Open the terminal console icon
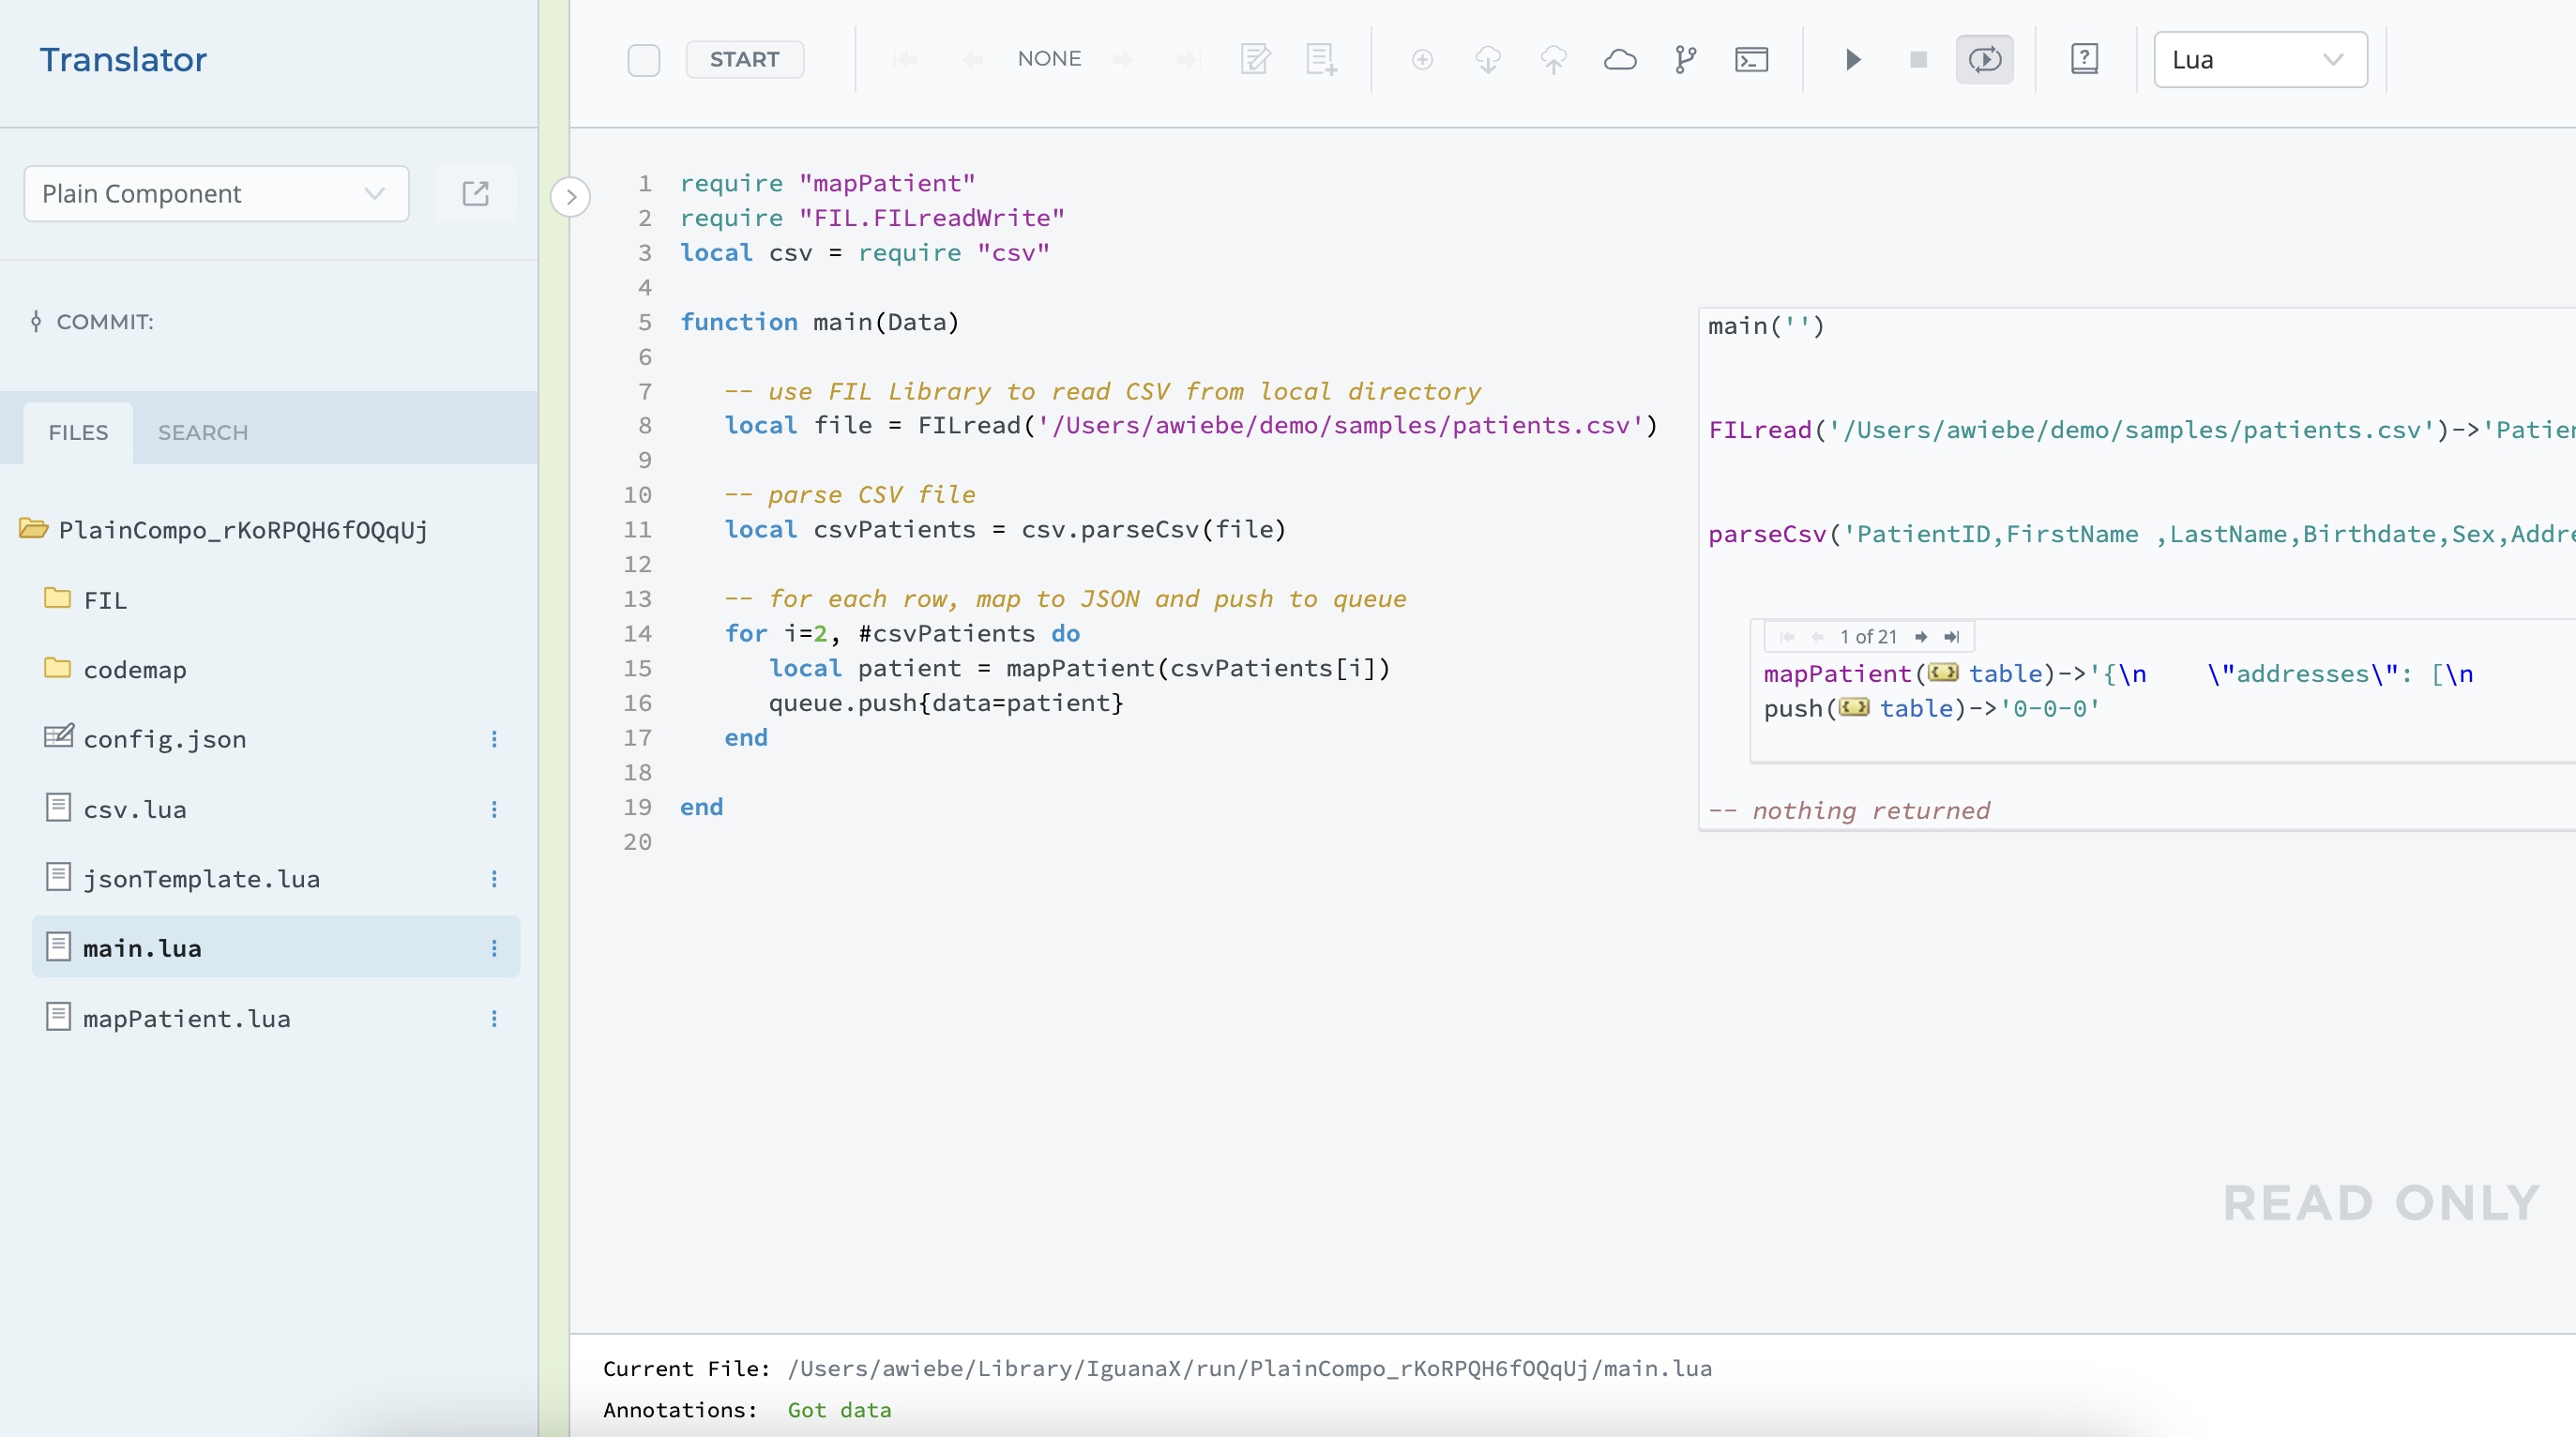2576x1437 pixels. (x=1751, y=60)
